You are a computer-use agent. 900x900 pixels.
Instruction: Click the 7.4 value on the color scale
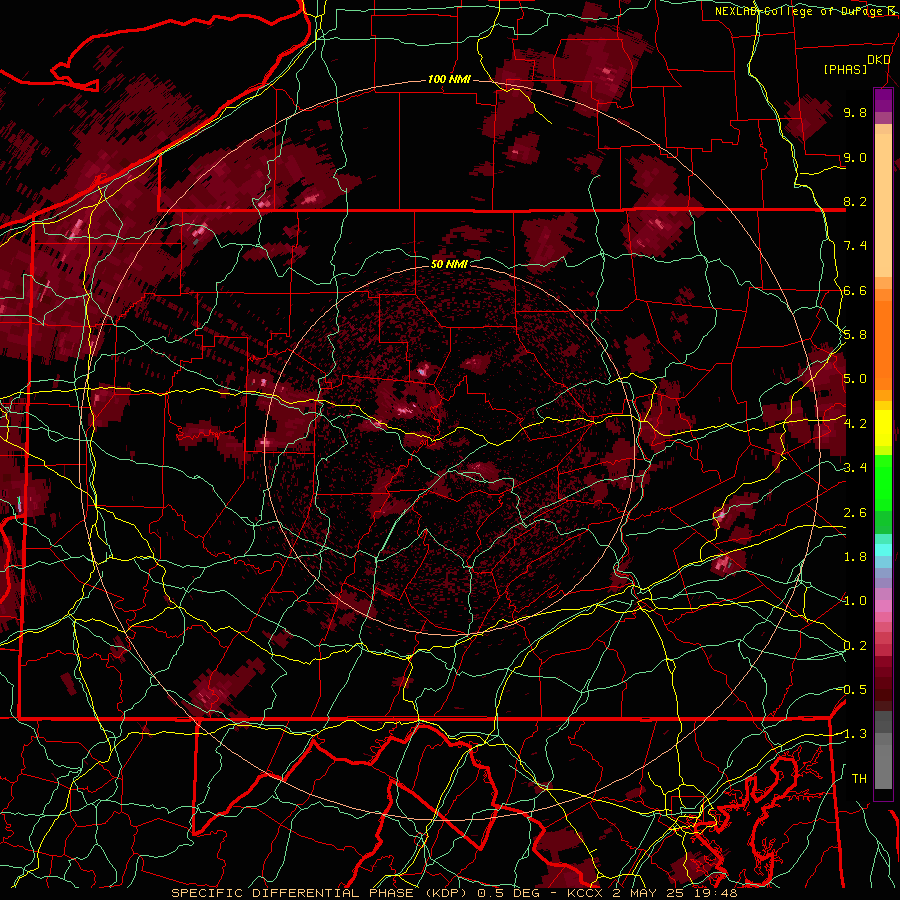pos(855,246)
